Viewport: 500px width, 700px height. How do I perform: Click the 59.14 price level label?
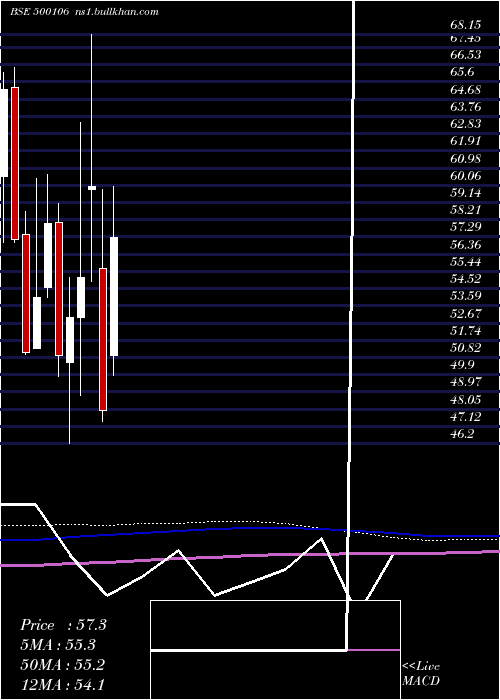[466, 193]
